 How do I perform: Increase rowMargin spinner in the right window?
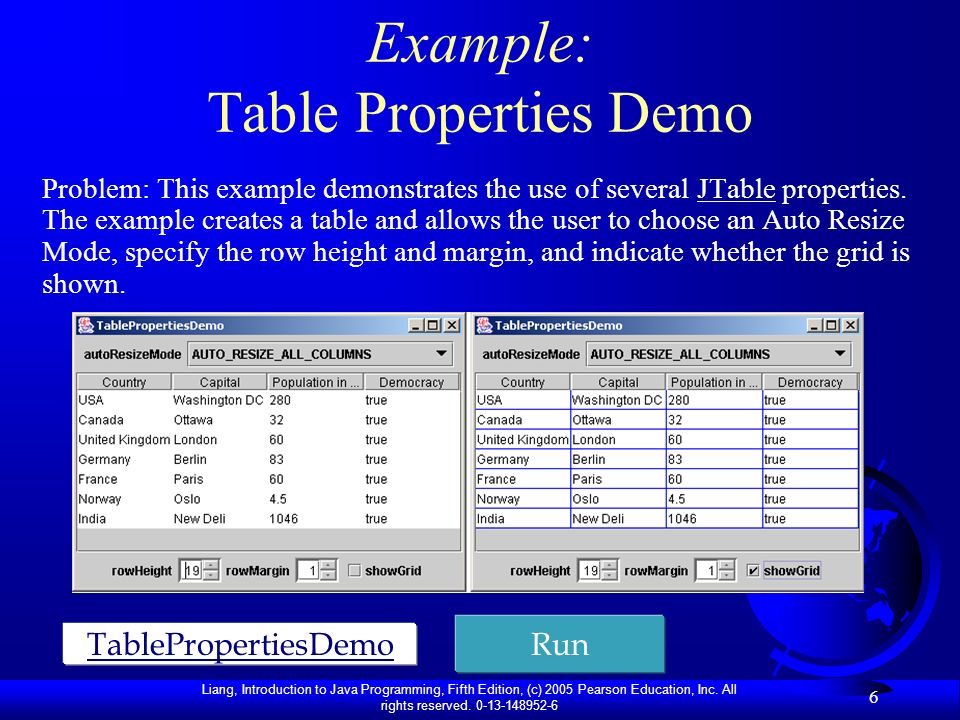click(727, 565)
